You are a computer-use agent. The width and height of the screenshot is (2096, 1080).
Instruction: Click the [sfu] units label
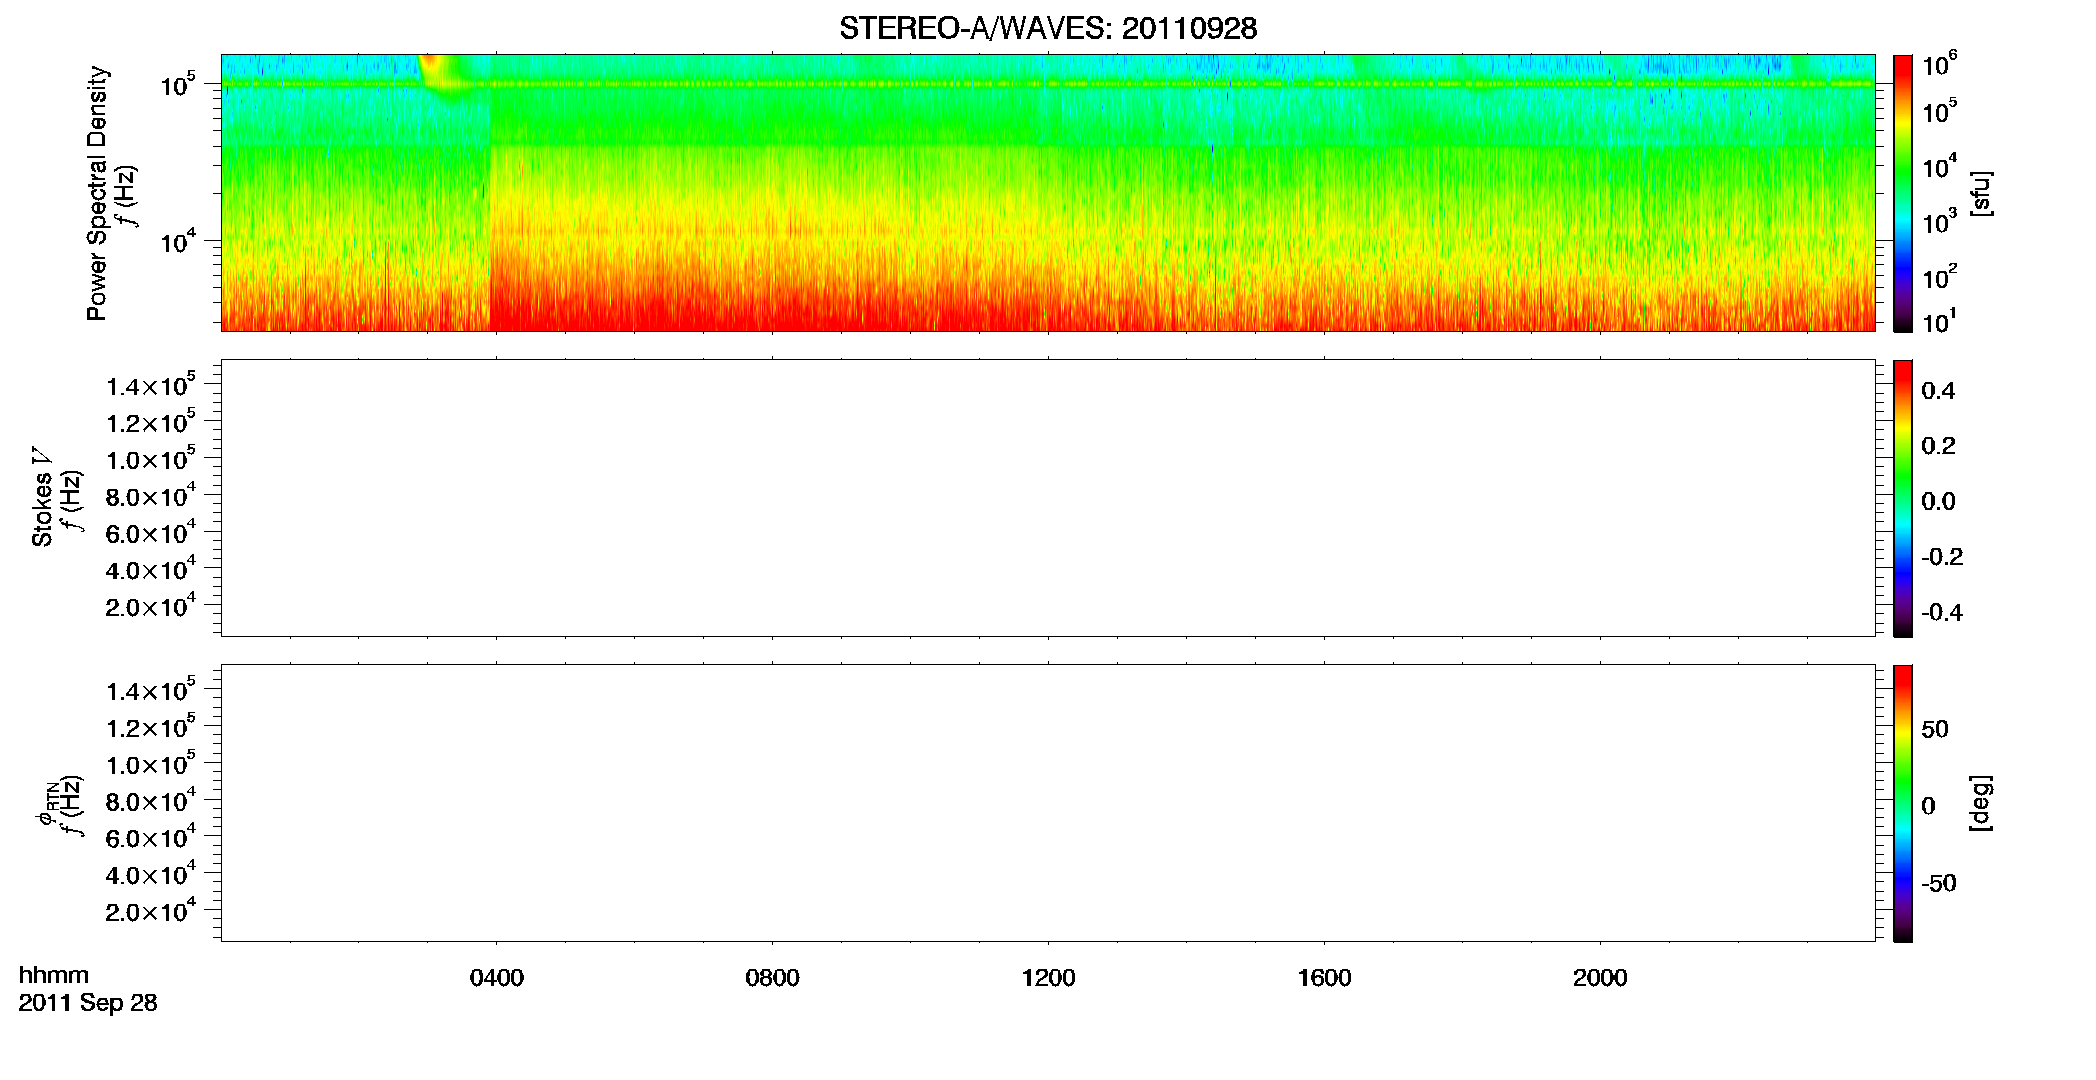[x=1980, y=194]
